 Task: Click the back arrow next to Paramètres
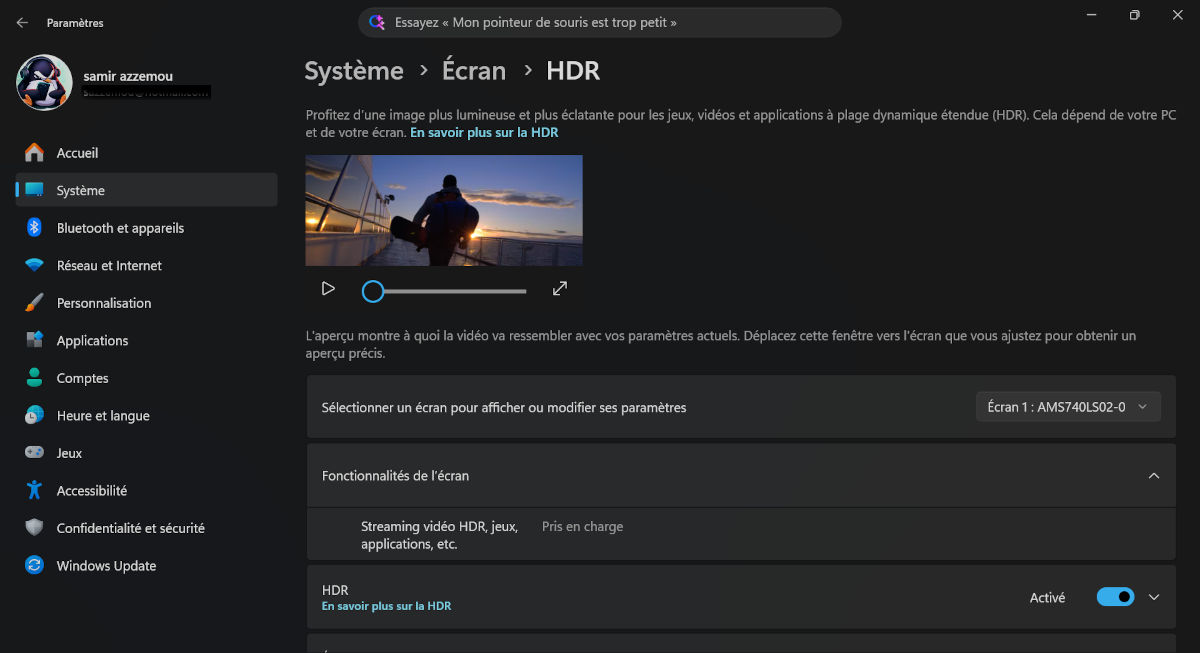click(x=22, y=22)
